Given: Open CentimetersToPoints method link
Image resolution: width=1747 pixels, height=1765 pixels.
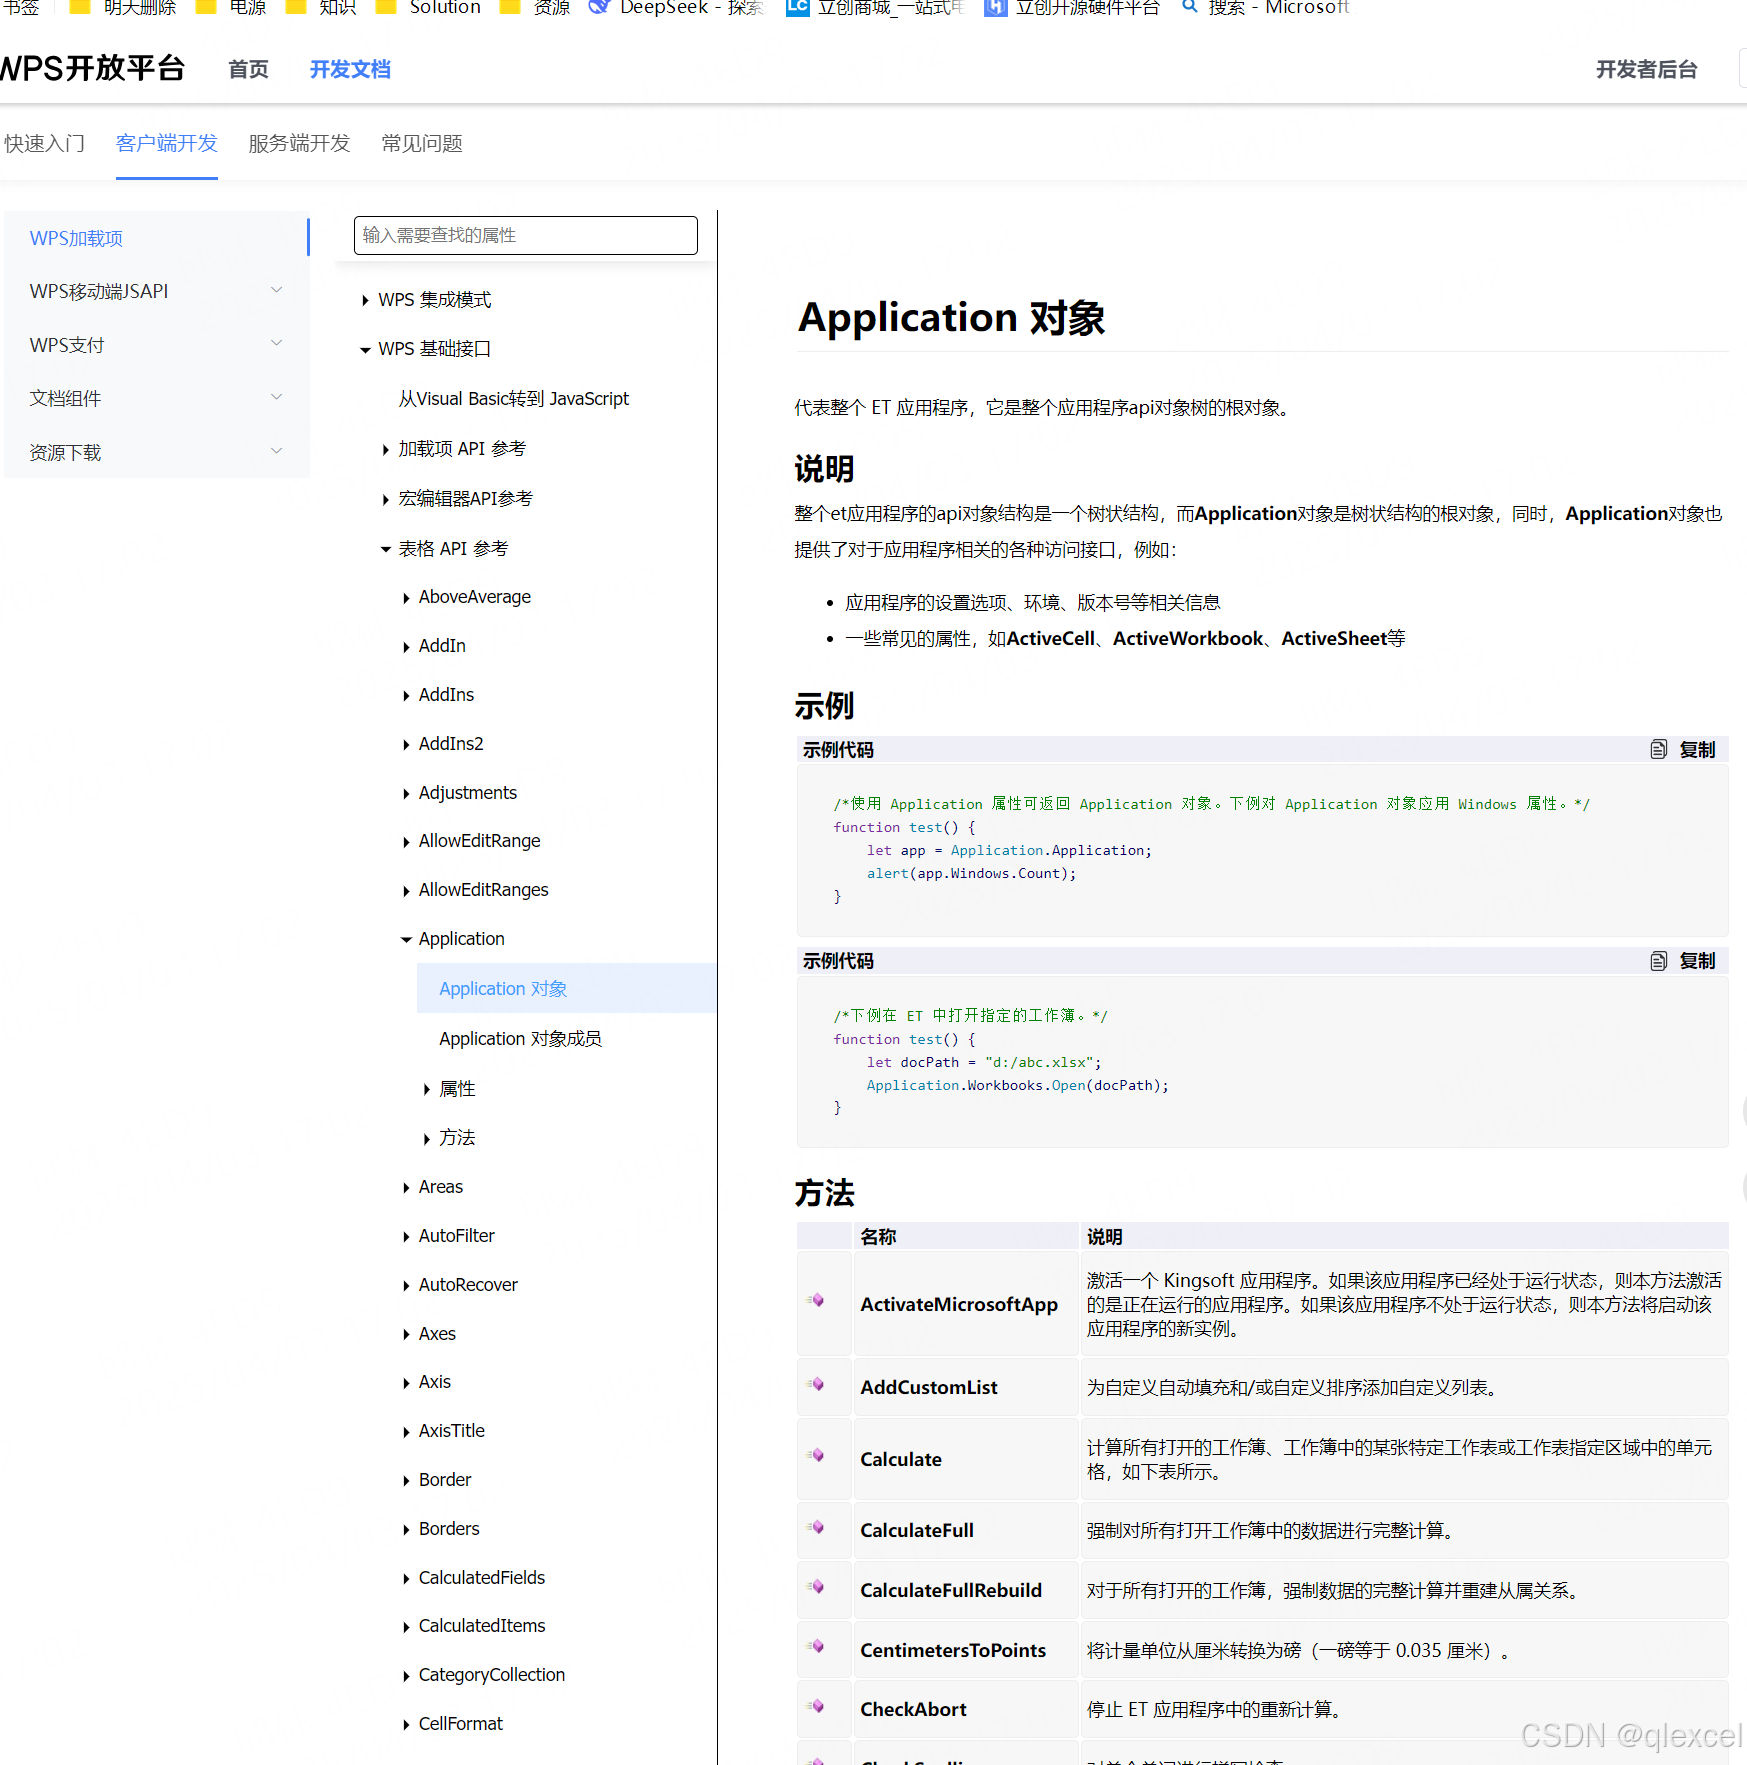Looking at the screenshot, I should tap(952, 1650).
